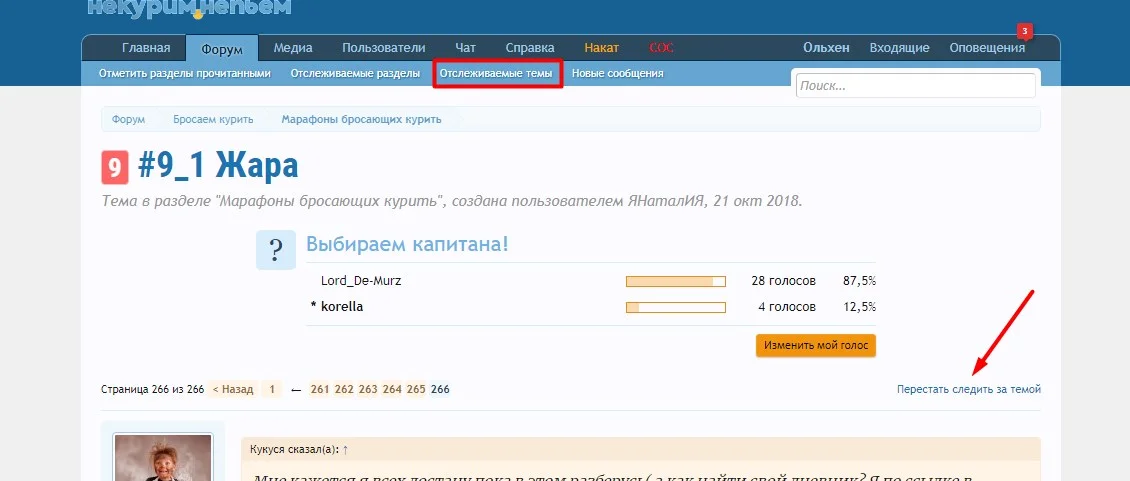Click the Бросаем курить breadcrumb
The width and height of the screenshot is (1130, 481).
coord(213,120)
